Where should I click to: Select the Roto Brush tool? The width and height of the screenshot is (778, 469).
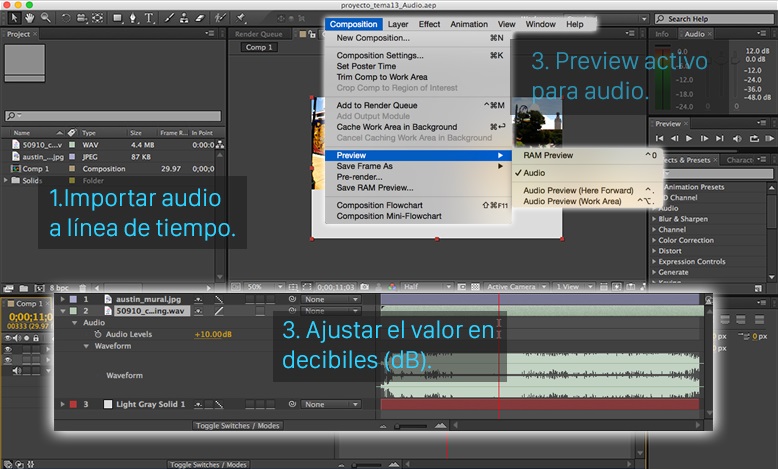[x=220, y=18]
